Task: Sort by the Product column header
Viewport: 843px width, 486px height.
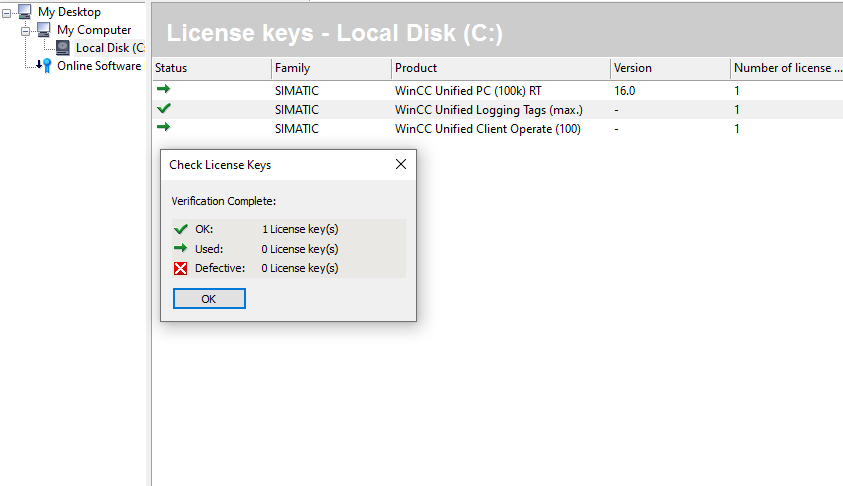Action: pyautogui.click(x=500, y=68)
